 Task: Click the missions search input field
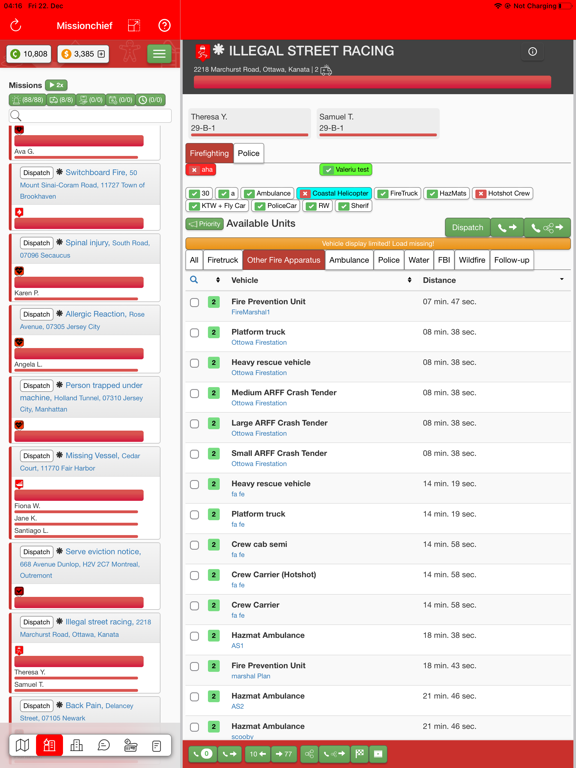click(90, 116)
